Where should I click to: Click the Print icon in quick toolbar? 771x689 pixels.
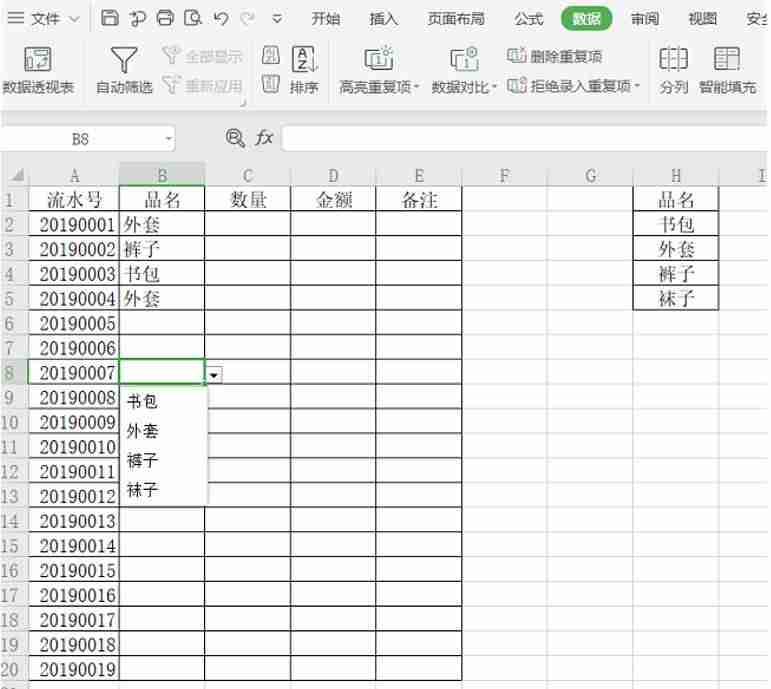(165, 18)
